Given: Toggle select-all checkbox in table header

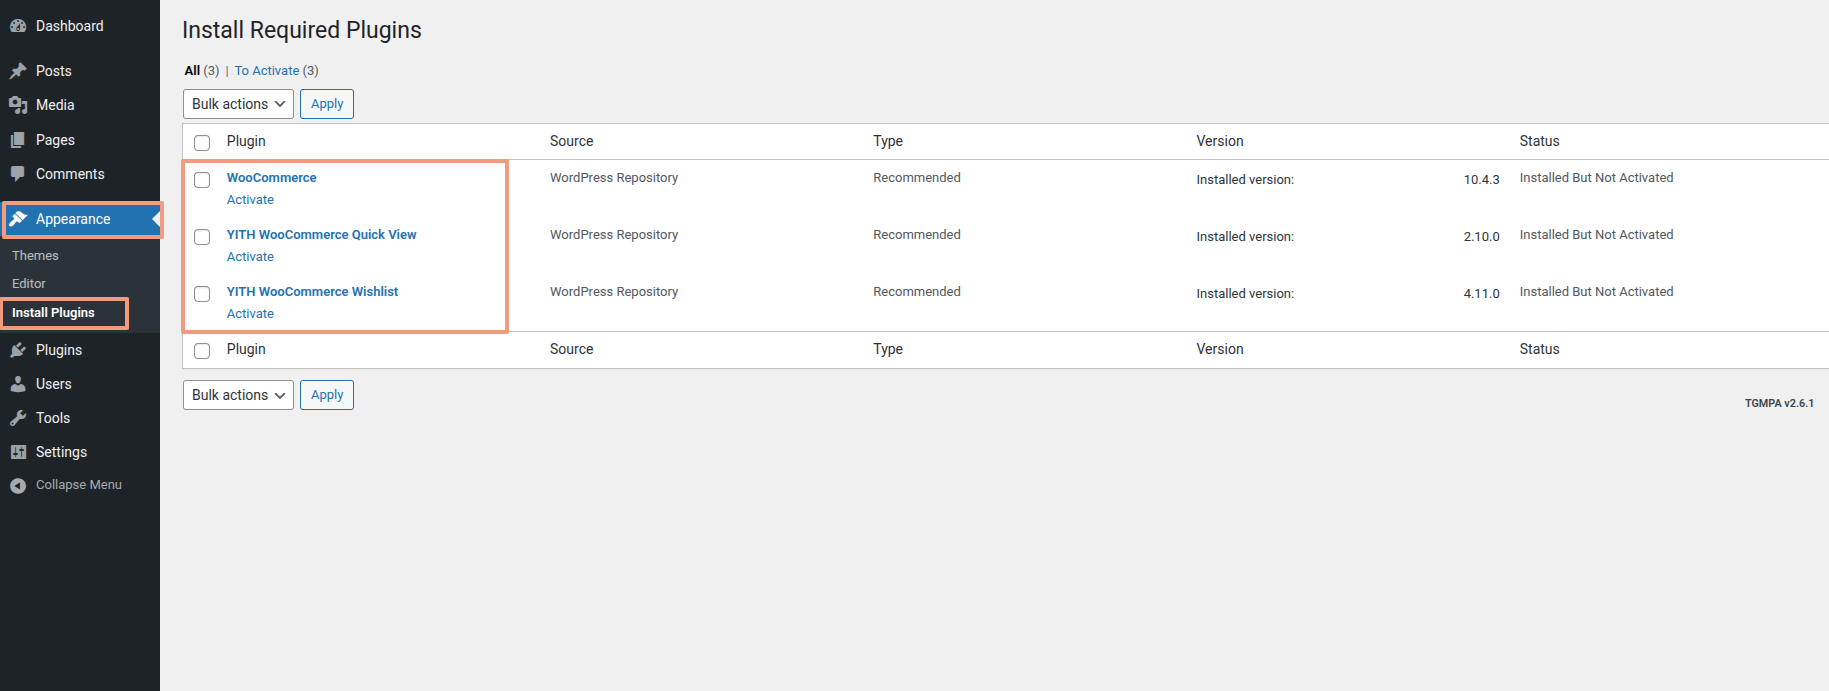Looking at the screenshot, I should (x=202, y=142).
